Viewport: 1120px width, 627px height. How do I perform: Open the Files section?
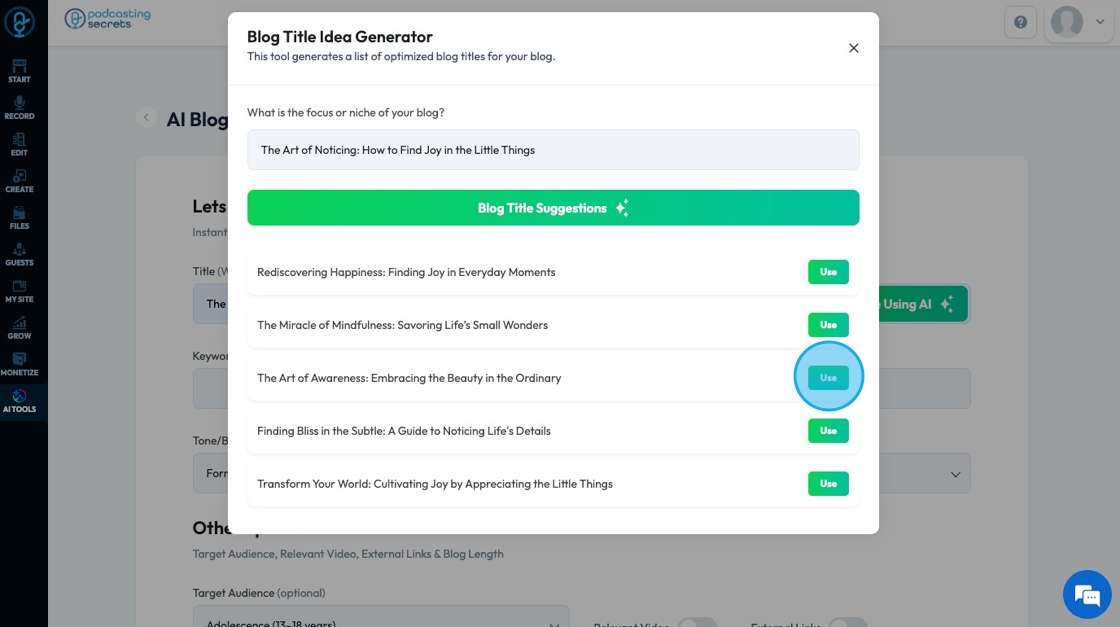point(19,218)
